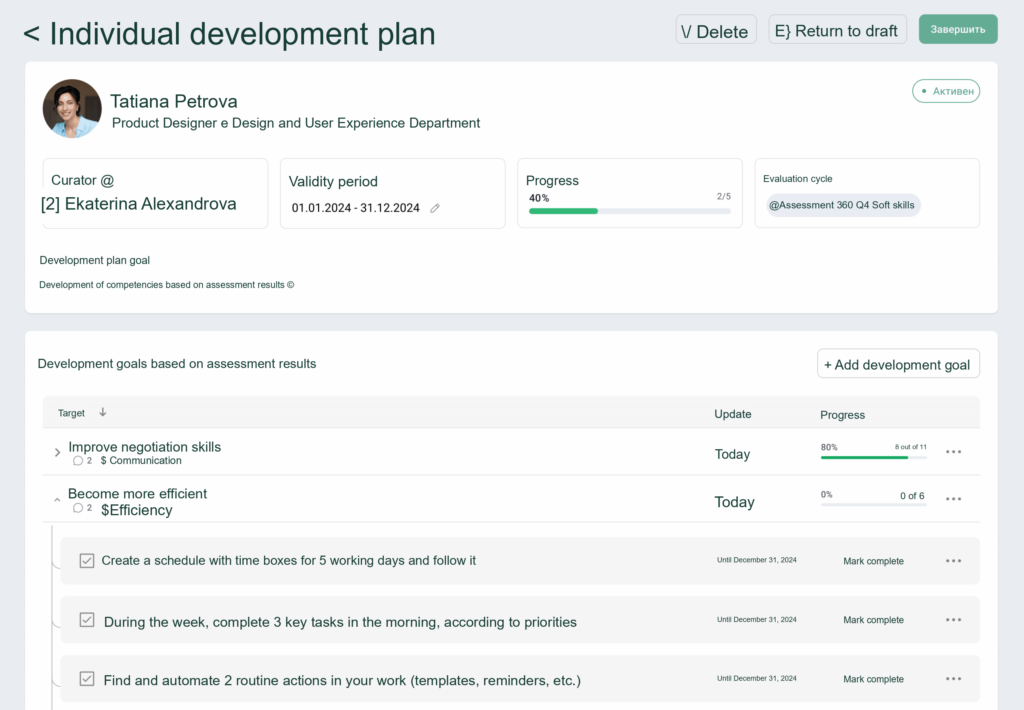The height and width of the screenshot is (710, 1024).
Task: Collapse the Become more efficient goal
Action: 57,500
